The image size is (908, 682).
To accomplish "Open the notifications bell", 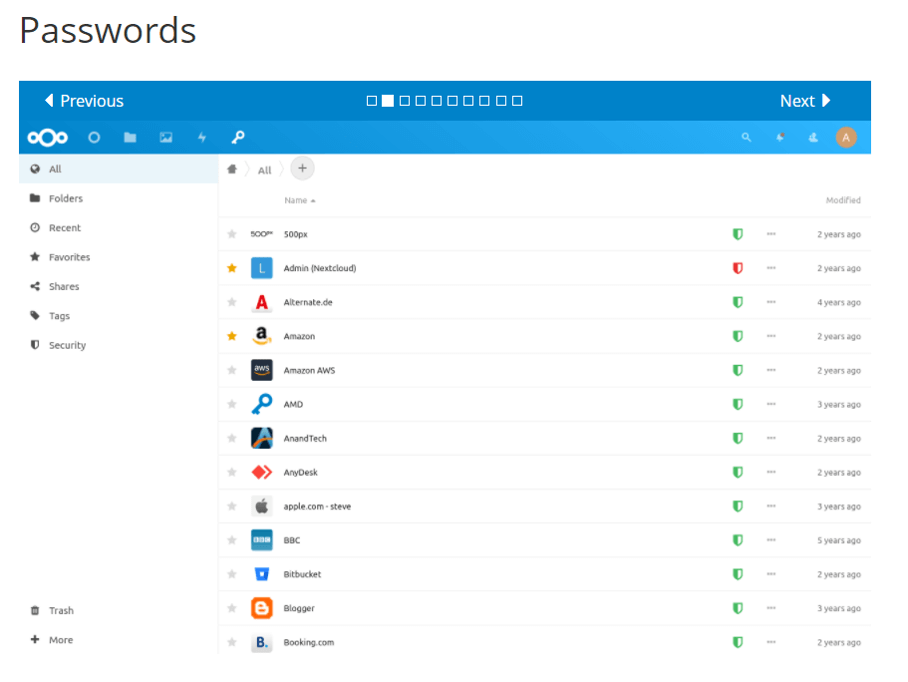I will click(x=780, y=137).
